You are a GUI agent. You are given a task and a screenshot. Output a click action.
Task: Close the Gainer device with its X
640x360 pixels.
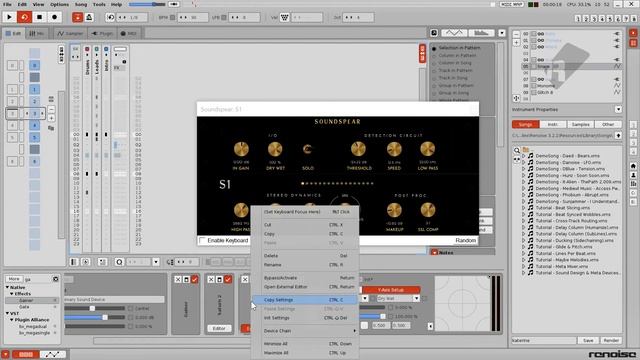coord(178,279)
